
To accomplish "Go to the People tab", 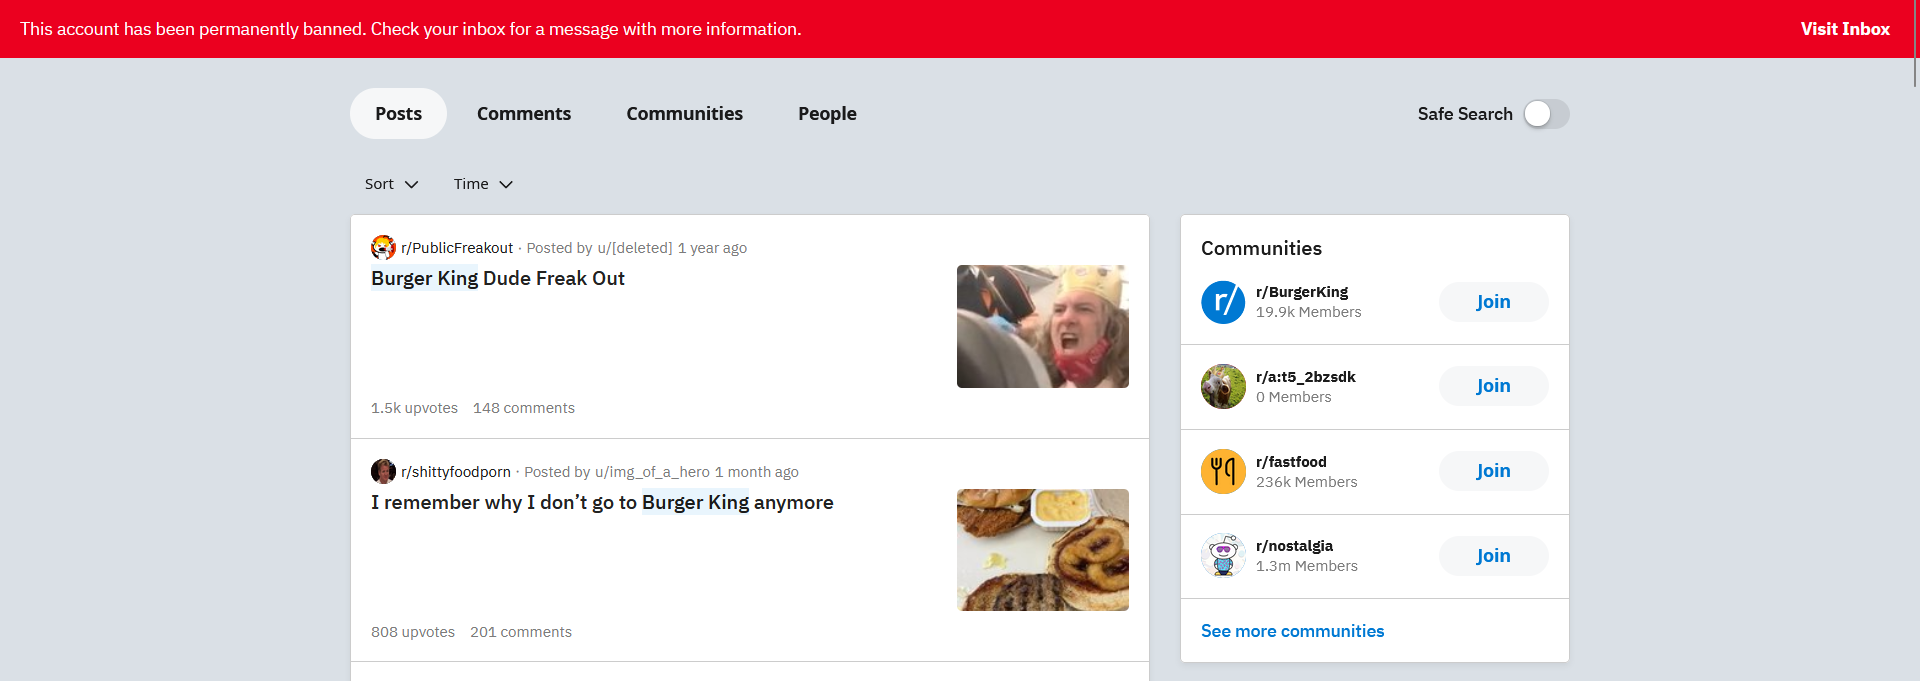I will point(827,114).
